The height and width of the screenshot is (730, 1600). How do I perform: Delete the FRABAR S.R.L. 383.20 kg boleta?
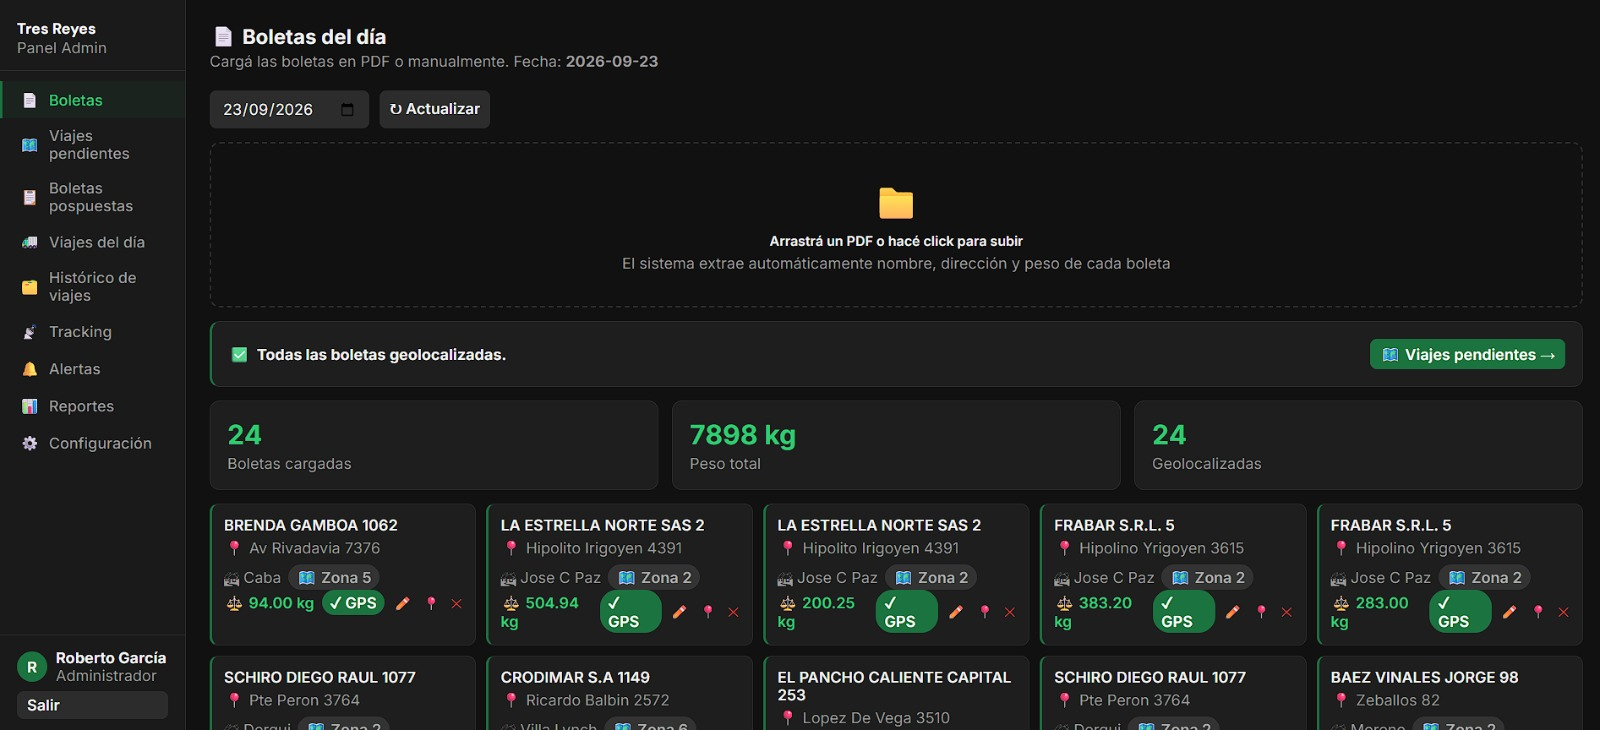pyautogui.click(x=1287, y=612)
